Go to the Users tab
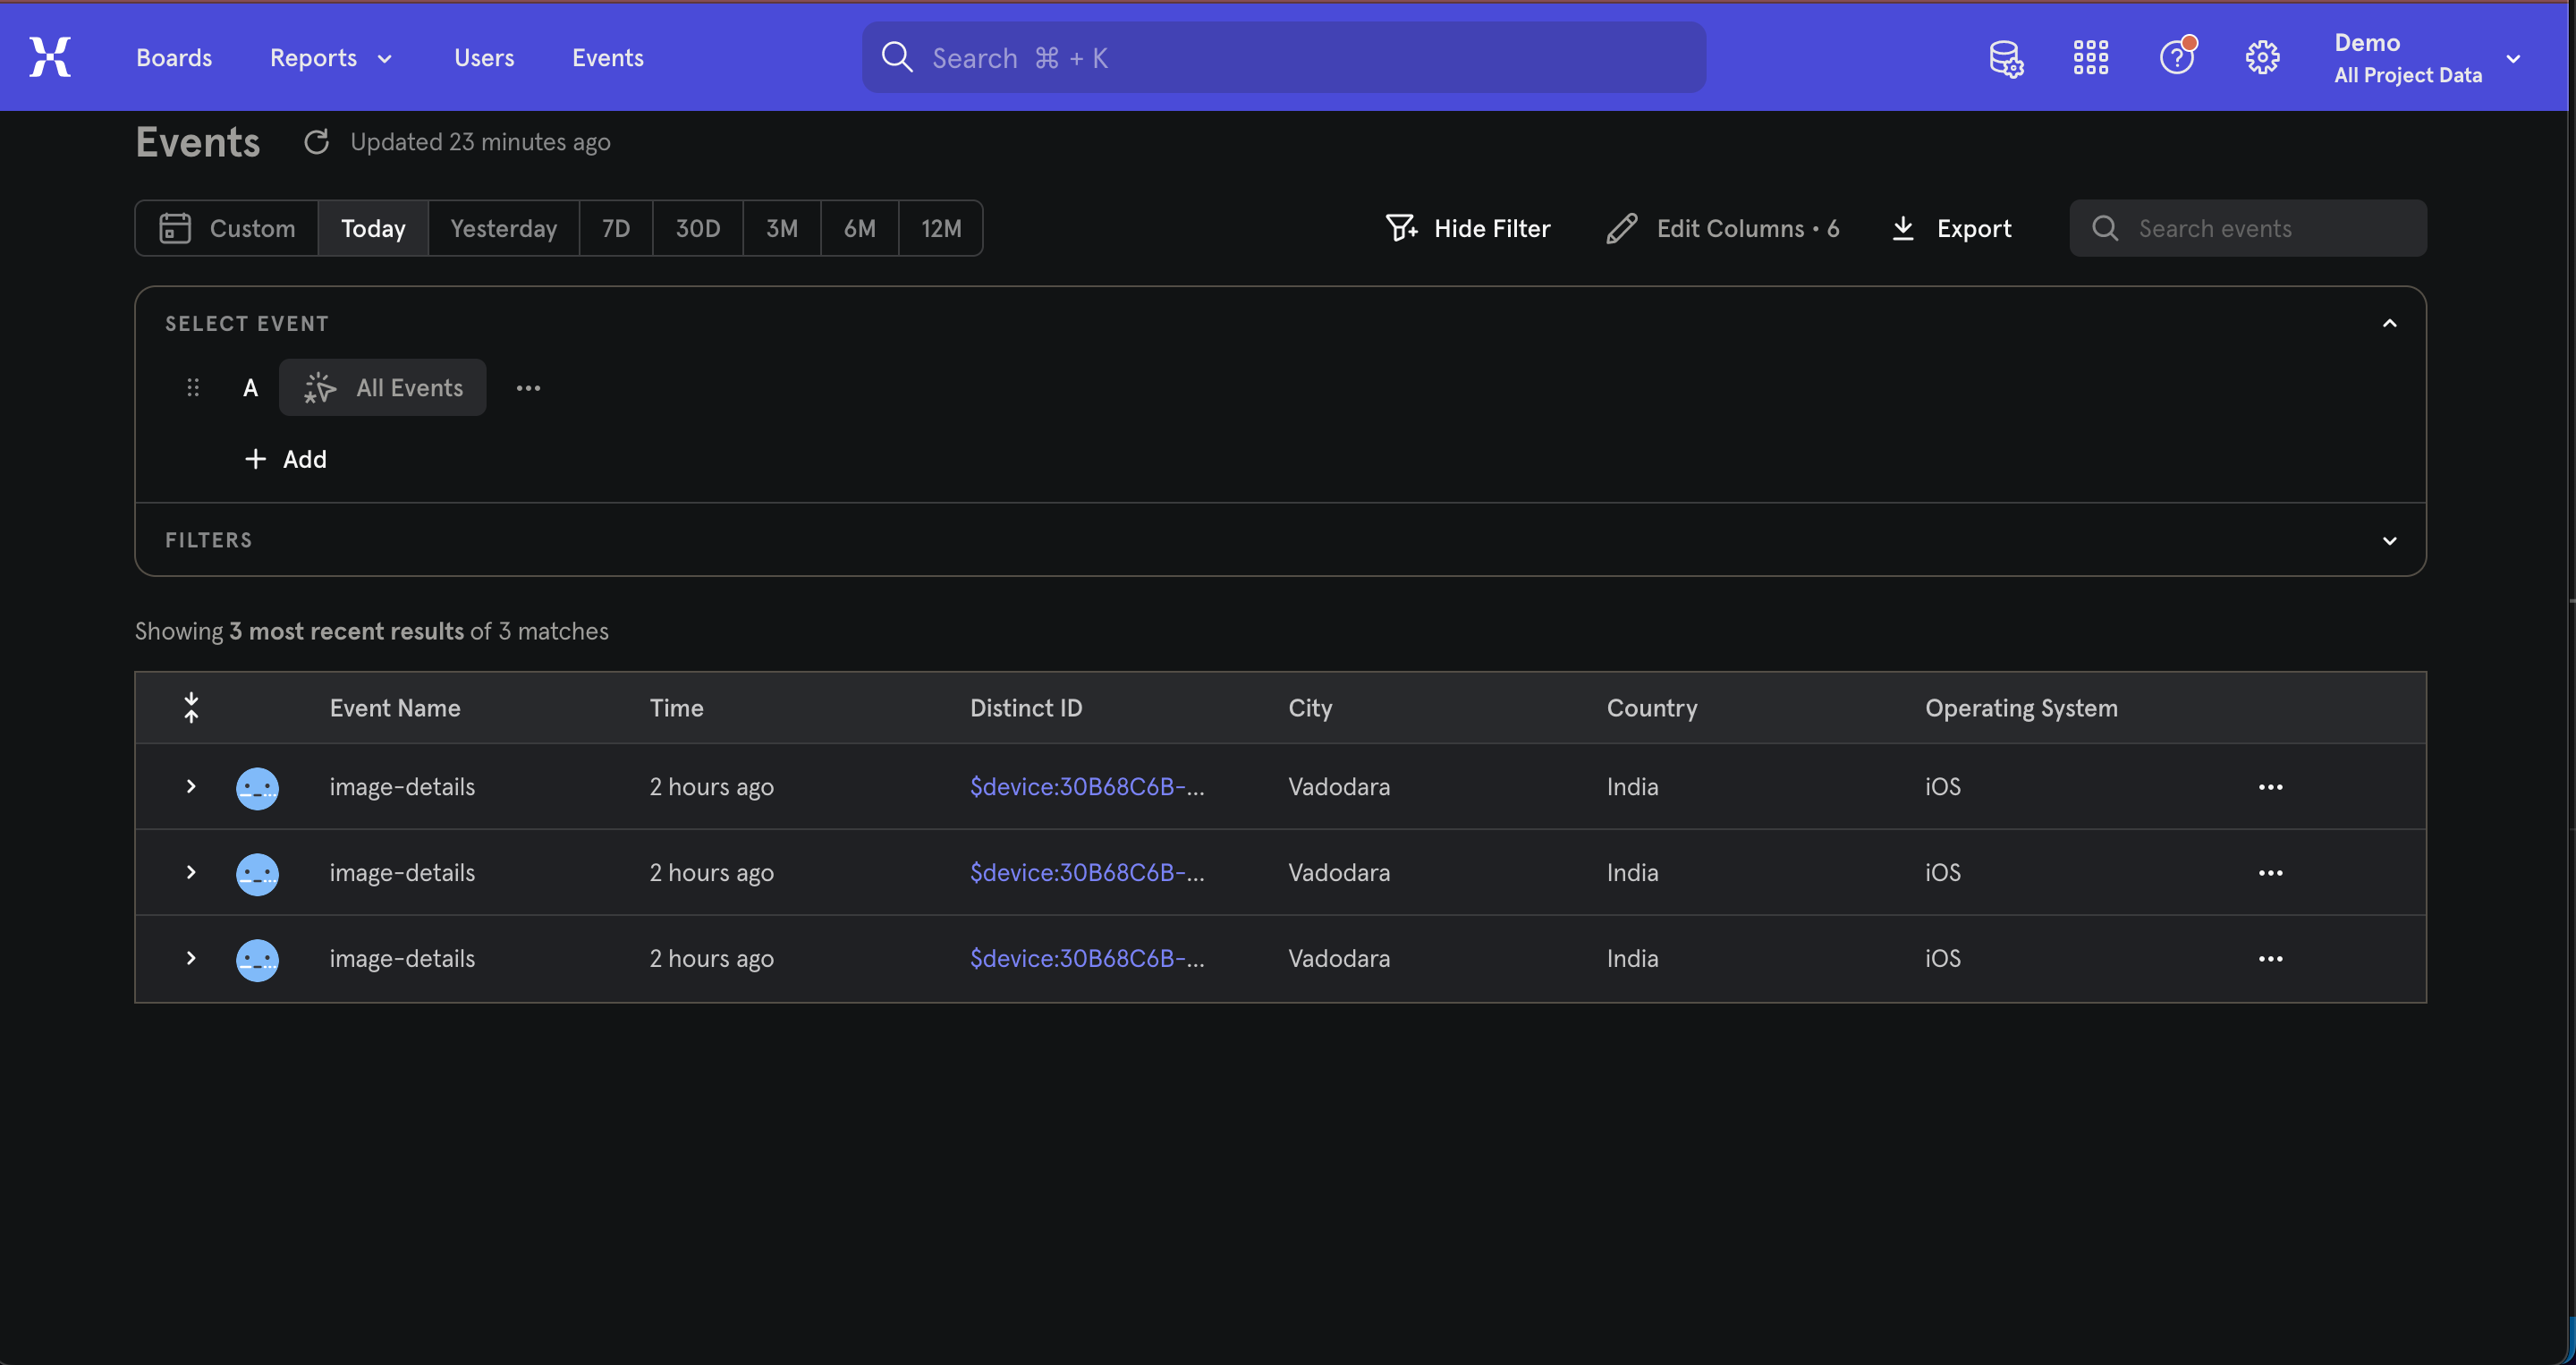 [484, 58]
